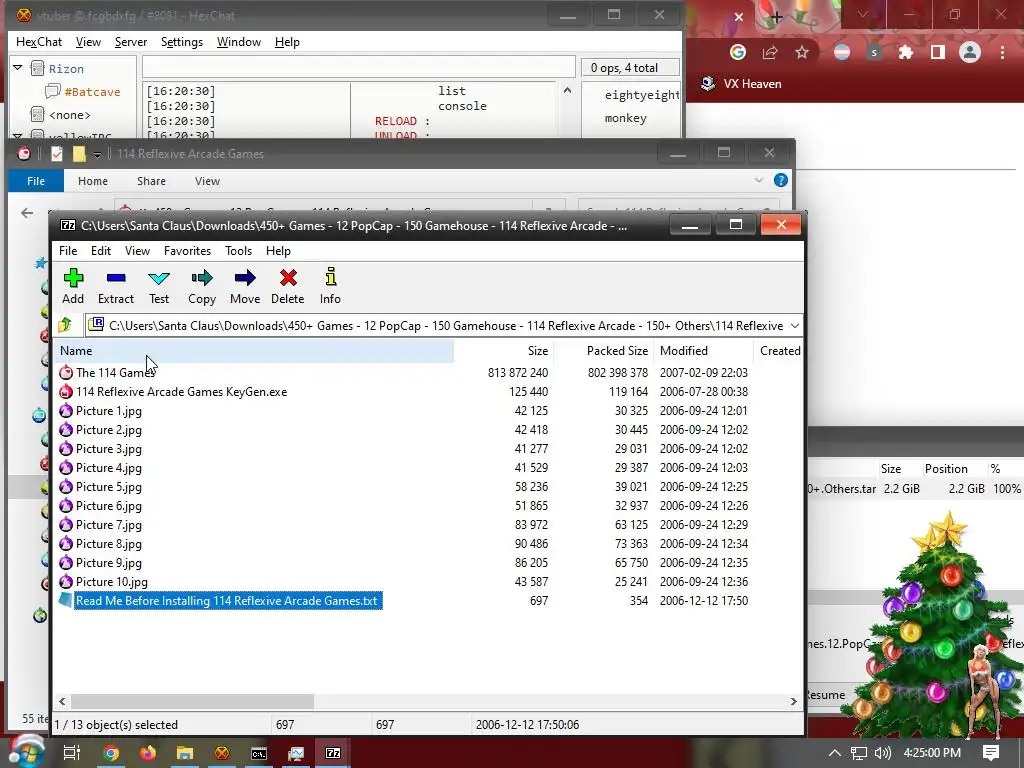
Task: Sort list by Name column header
Action: [255, 351]
